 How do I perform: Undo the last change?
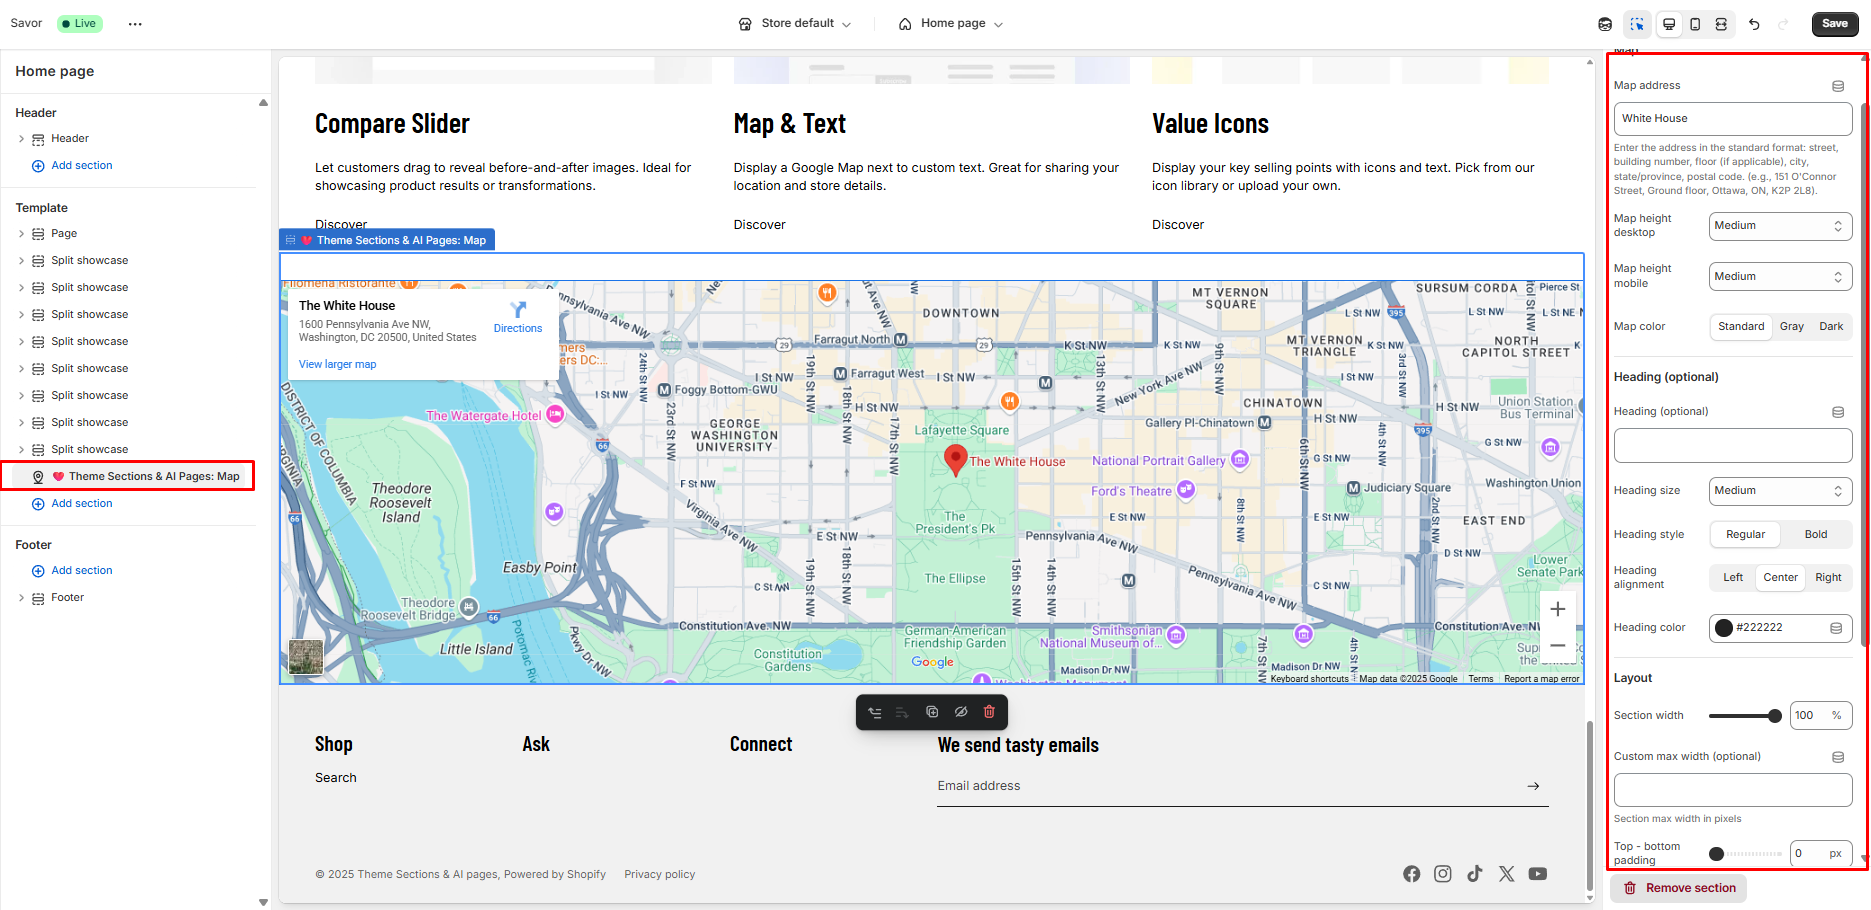[1754, 24]
